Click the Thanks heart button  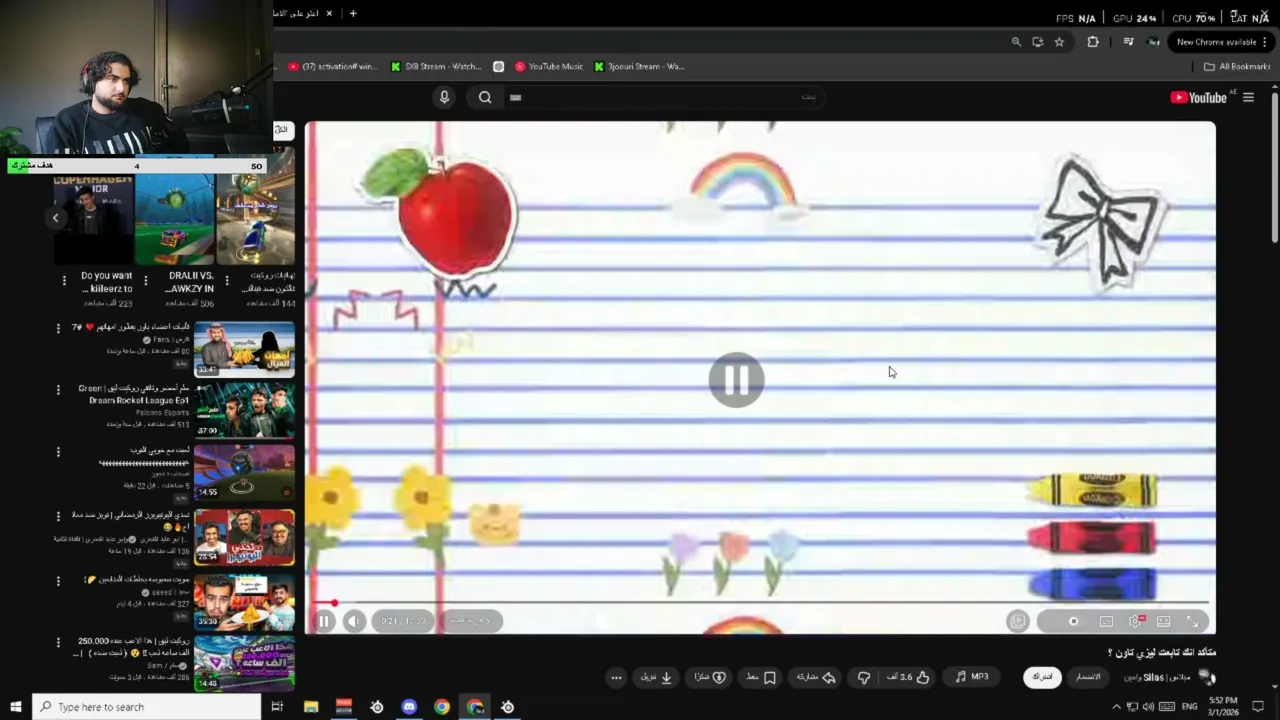[709, 677]
